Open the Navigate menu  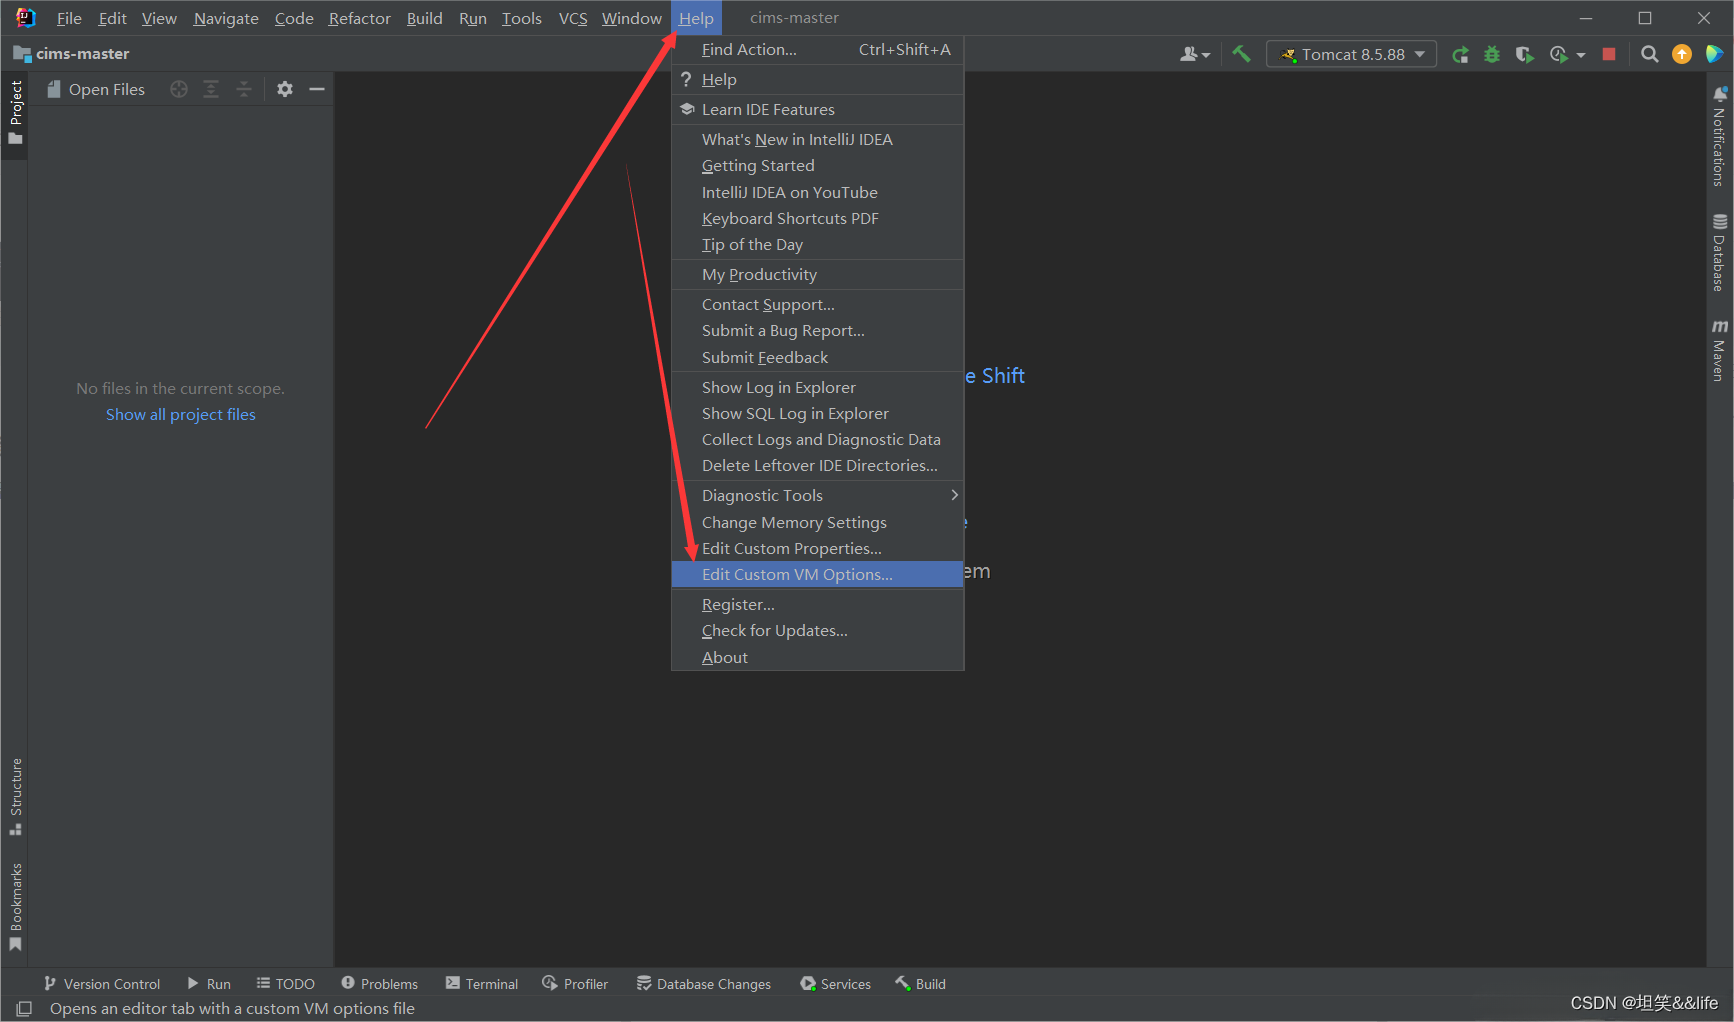tap(226, 18)
